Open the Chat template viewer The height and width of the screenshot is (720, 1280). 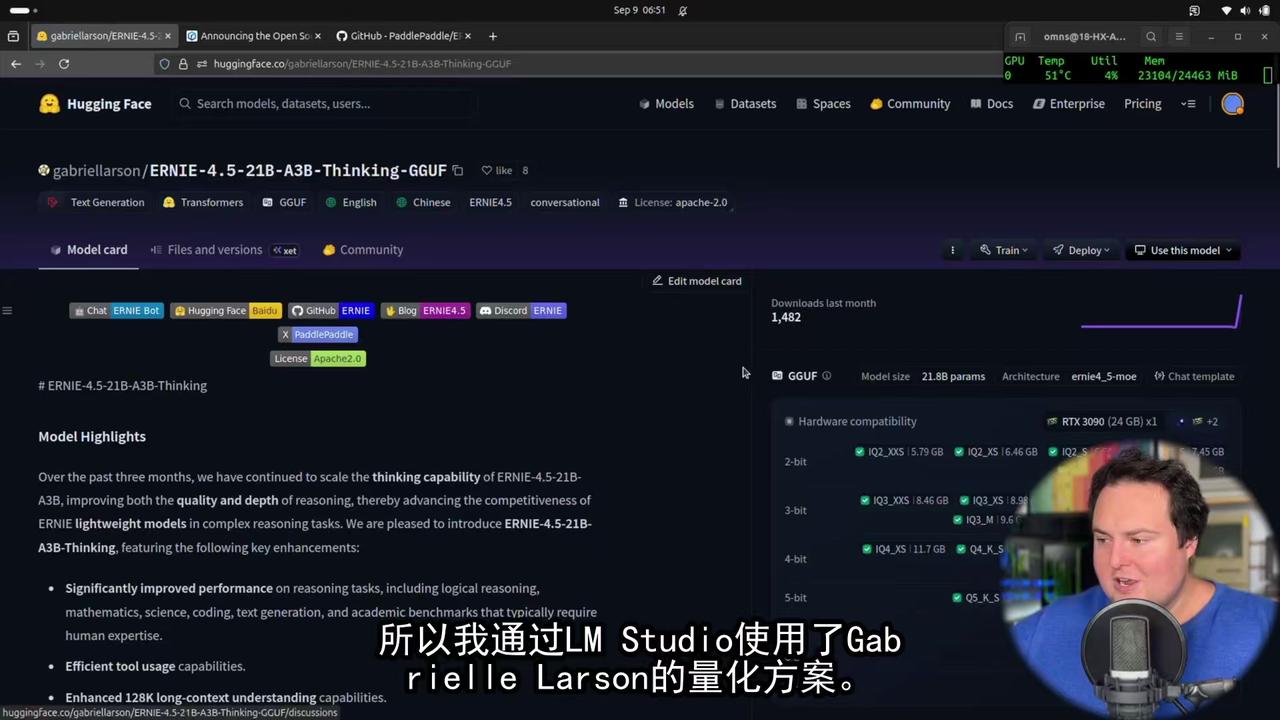pos(1194,377)
